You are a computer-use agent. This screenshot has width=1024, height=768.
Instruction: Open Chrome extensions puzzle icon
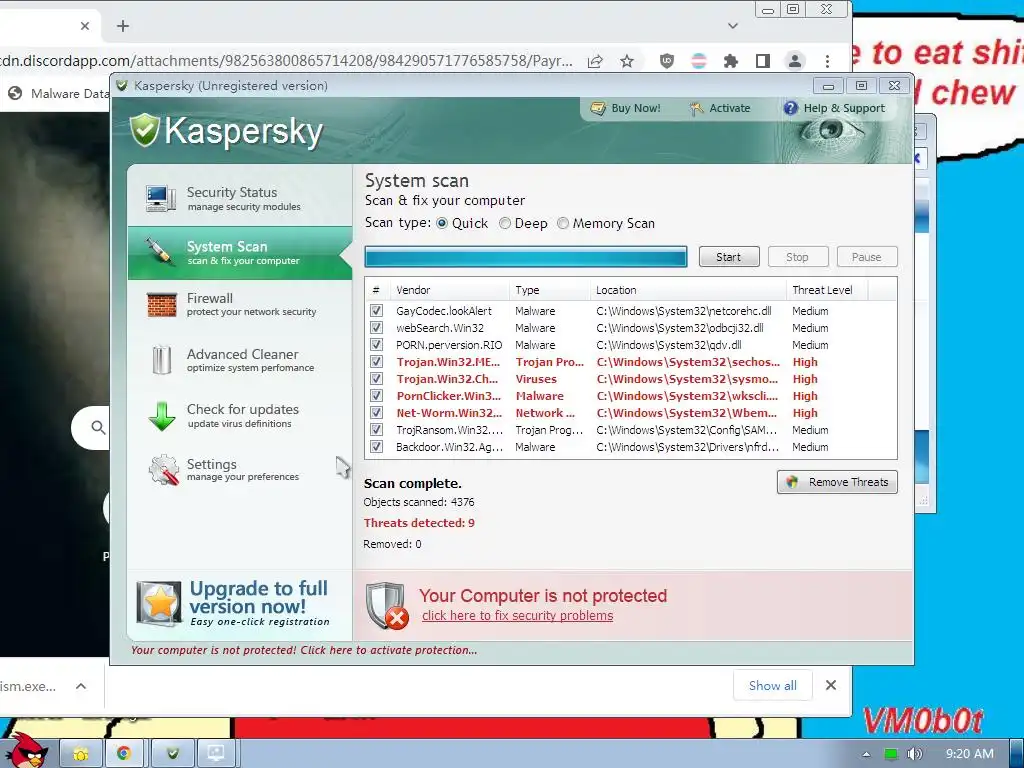(x=730, y=61)
